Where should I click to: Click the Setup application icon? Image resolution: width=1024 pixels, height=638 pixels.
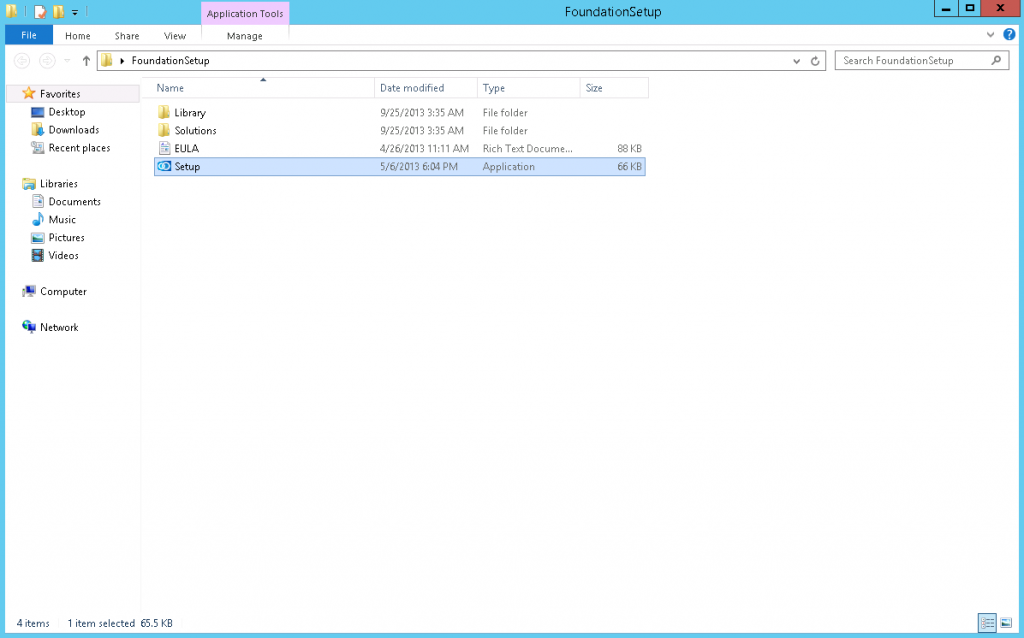[164, 167]
